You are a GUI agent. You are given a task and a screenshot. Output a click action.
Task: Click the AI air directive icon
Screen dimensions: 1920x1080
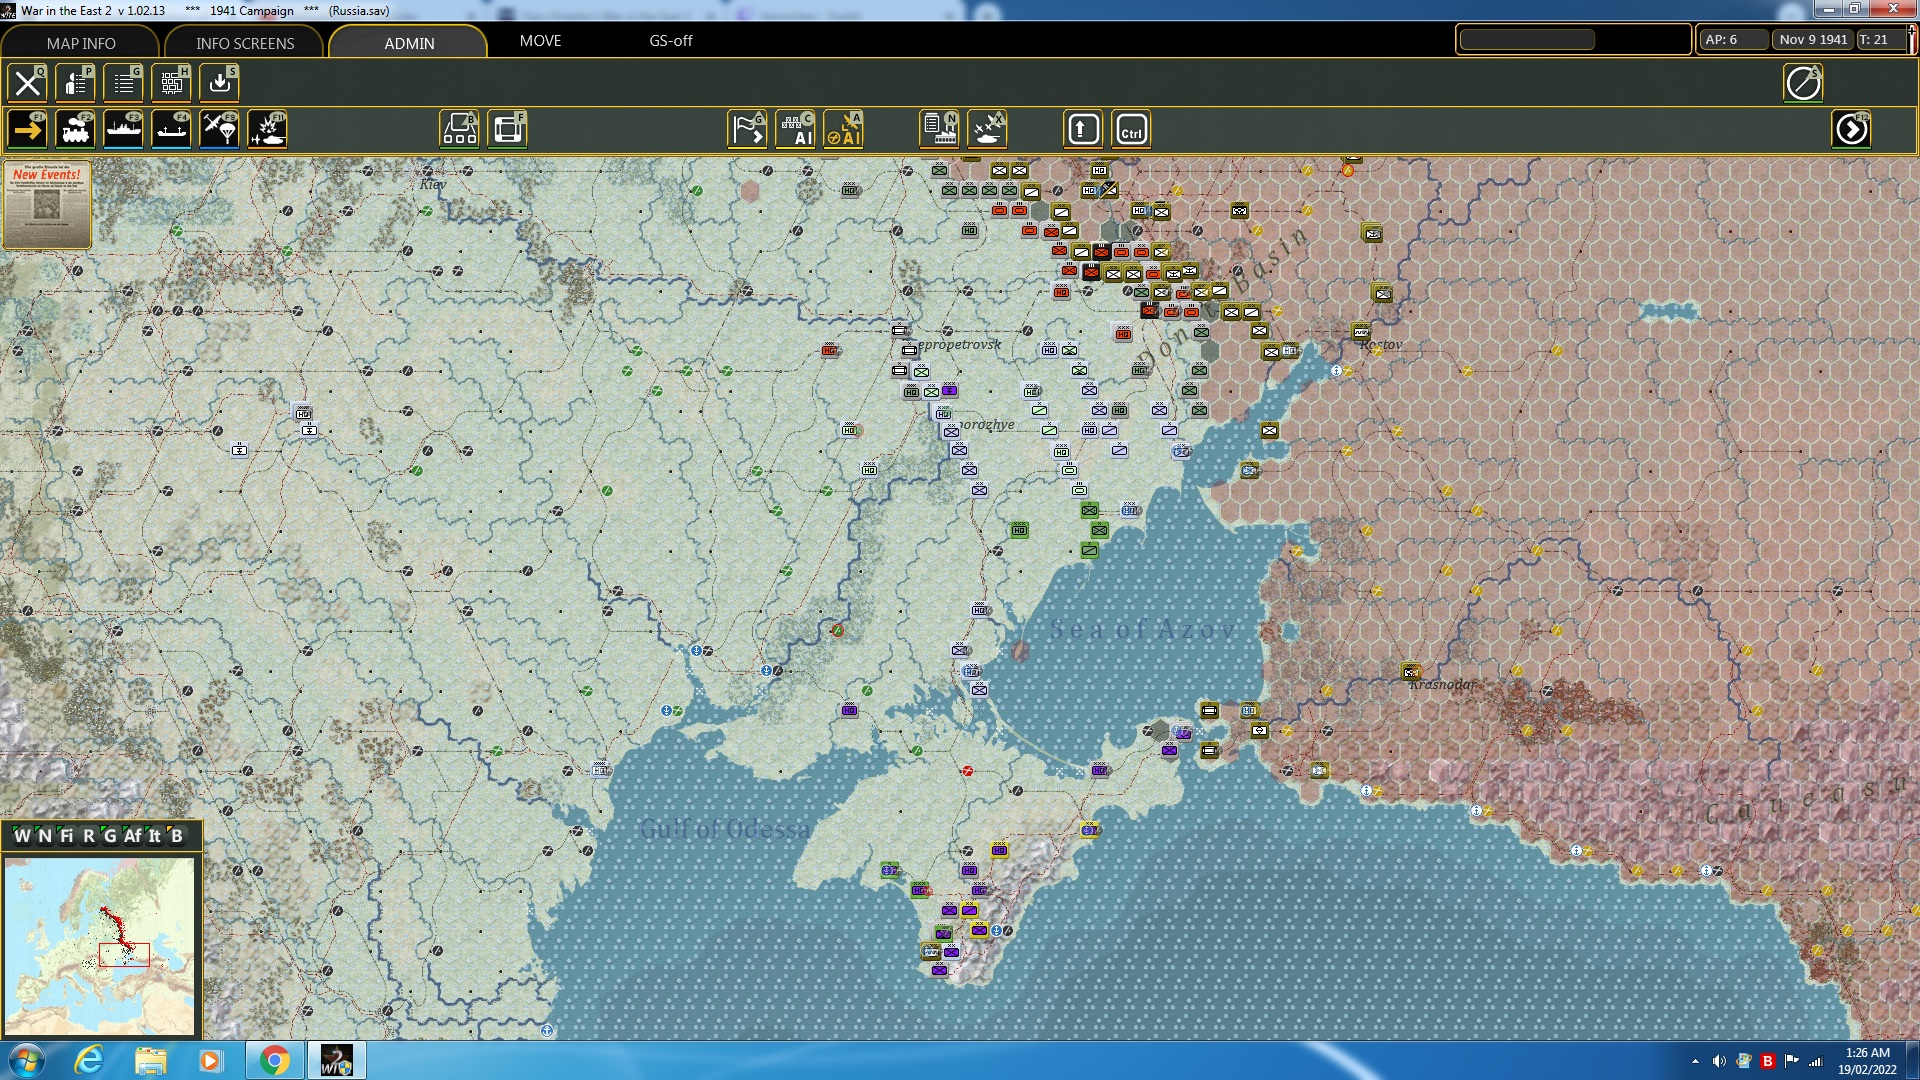(843, 130)
